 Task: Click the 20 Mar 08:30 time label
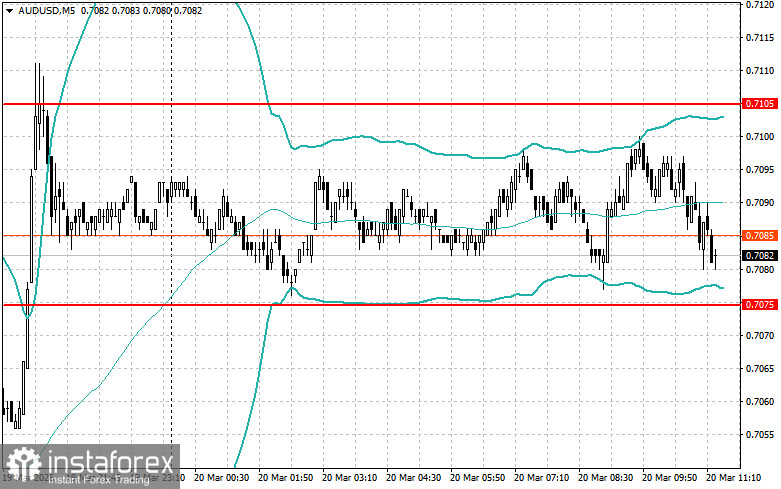(x=605, y=478)
